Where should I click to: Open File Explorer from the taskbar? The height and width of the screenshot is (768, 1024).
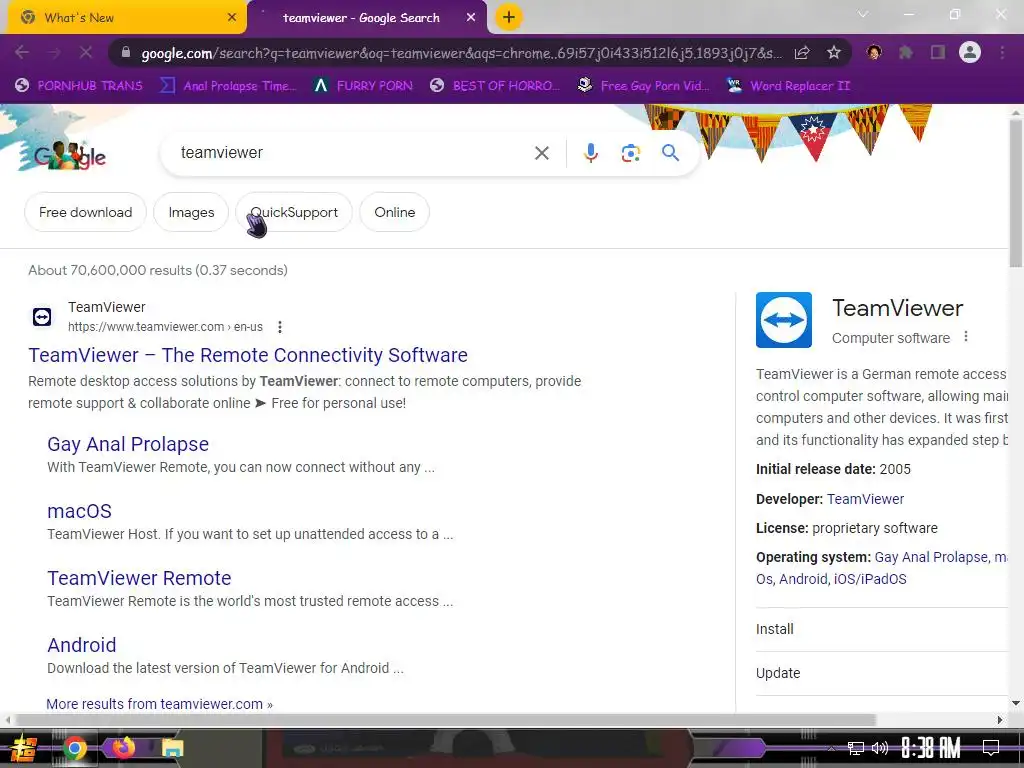(x=172, y=748)
